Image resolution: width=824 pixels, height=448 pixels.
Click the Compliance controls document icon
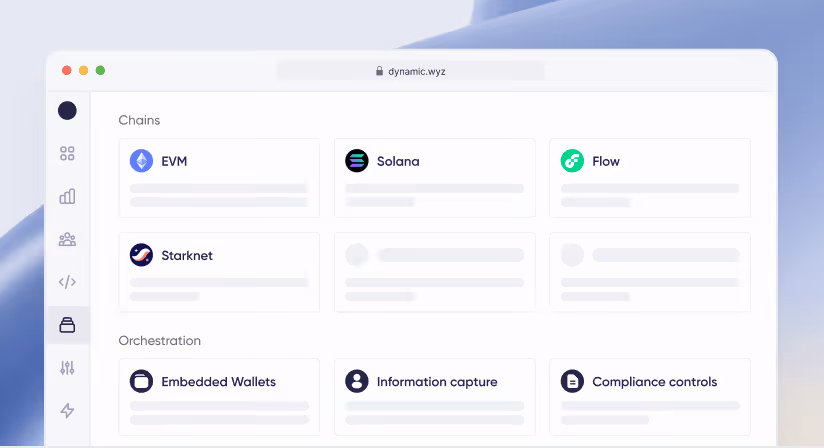[x=572, y=381]
